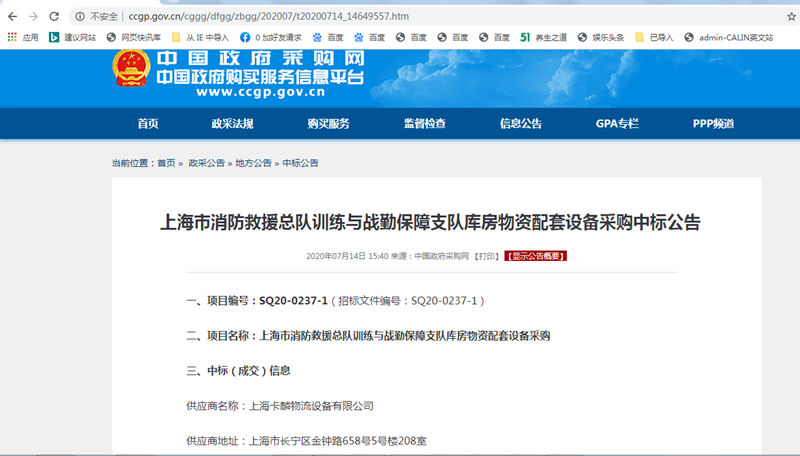This screenshot has width=800, height=456.
Task: Open the 养生之道 bookmark
Action: tap(543, 37)
